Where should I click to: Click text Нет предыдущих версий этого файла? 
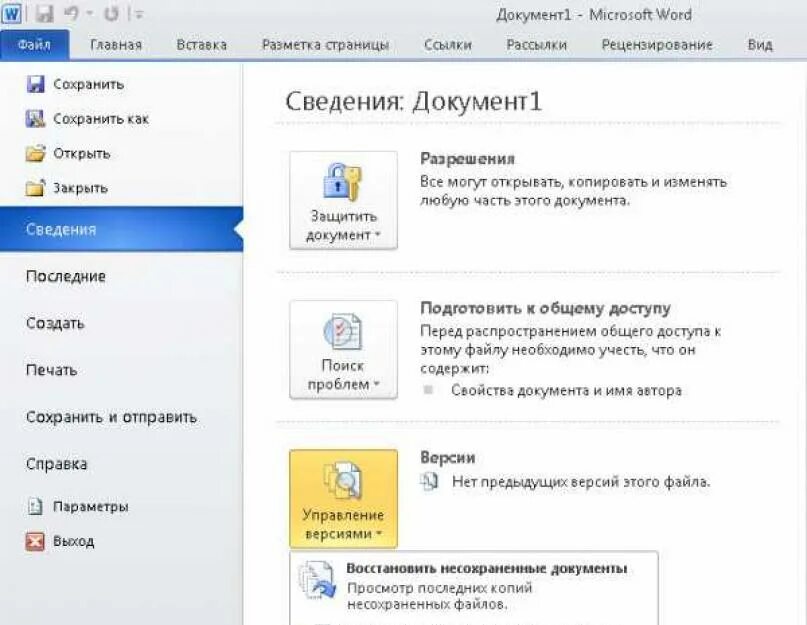coord(581,482)
